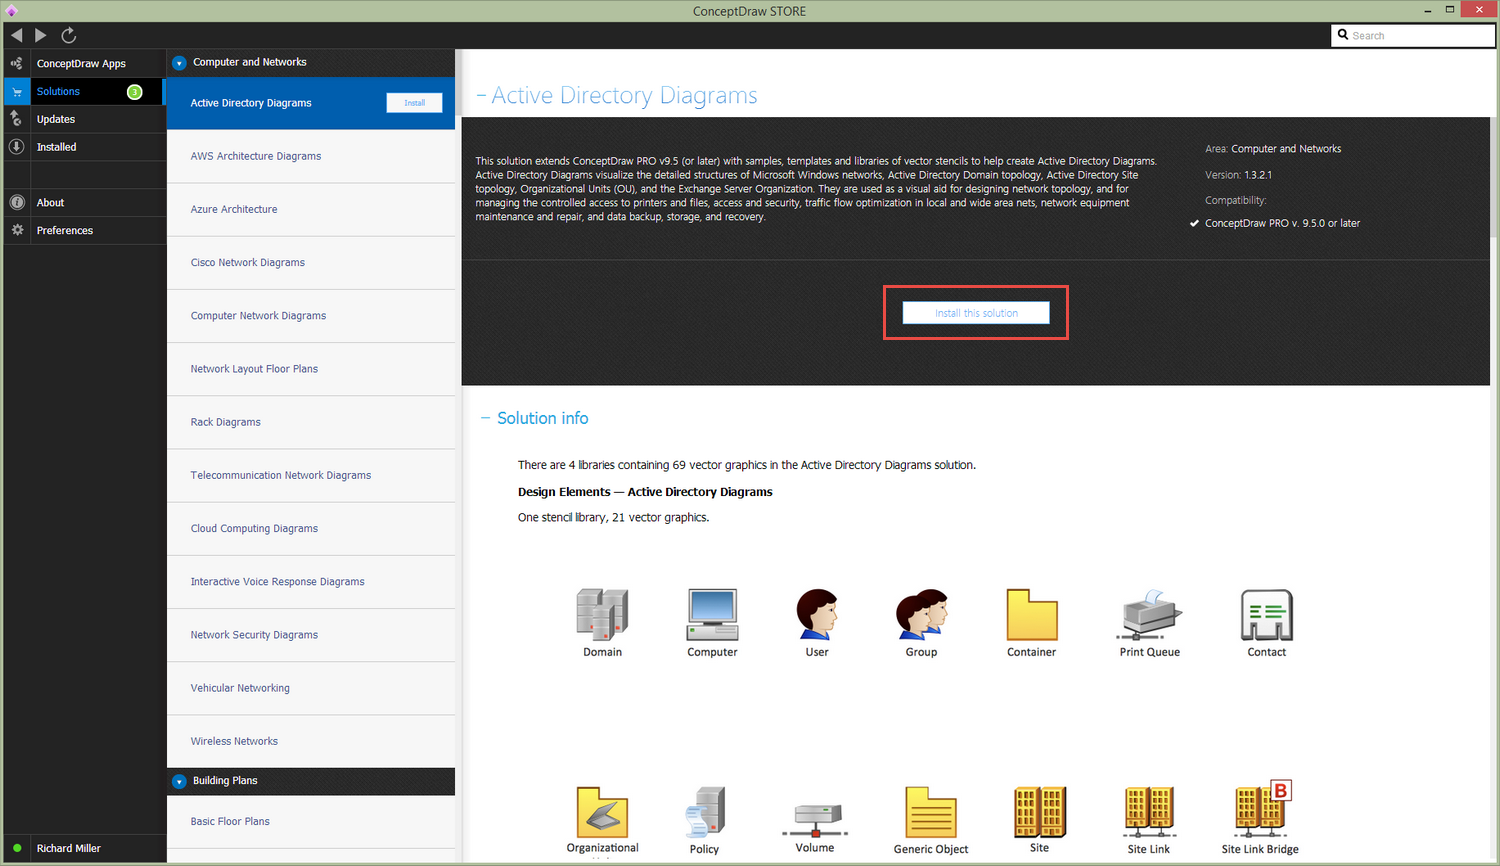This screenshot has height=866, width=1500.
Task: Click the forward navigation arrow
Action: tap(41, 35)
